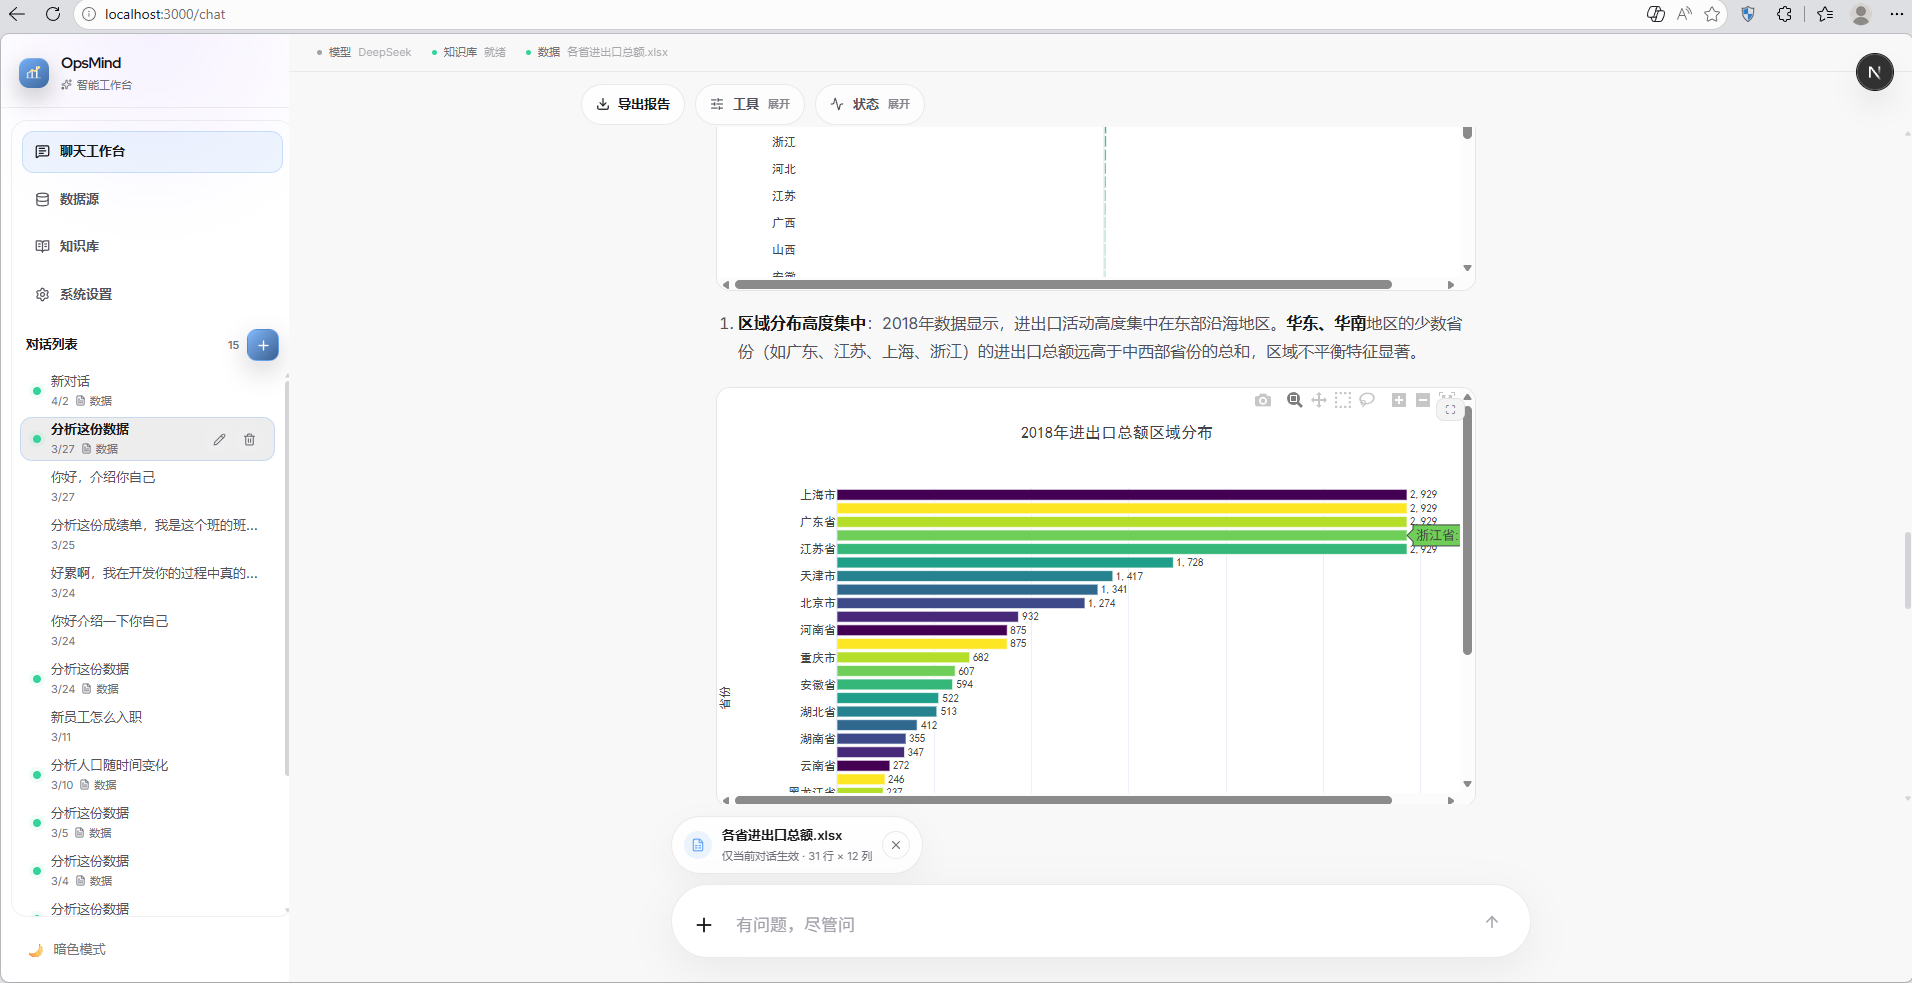Select 聊天工作台 in the navigation

click(x=89, y=151)
